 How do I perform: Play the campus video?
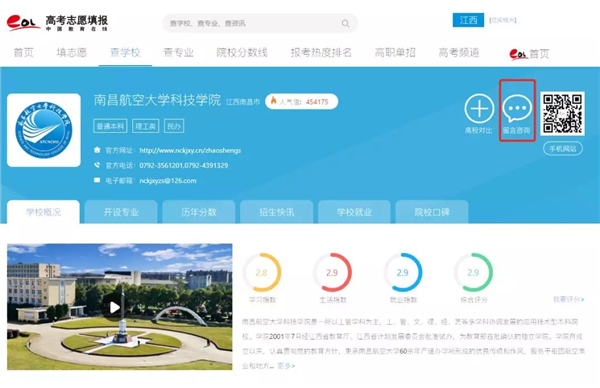(x=114, y=307)
